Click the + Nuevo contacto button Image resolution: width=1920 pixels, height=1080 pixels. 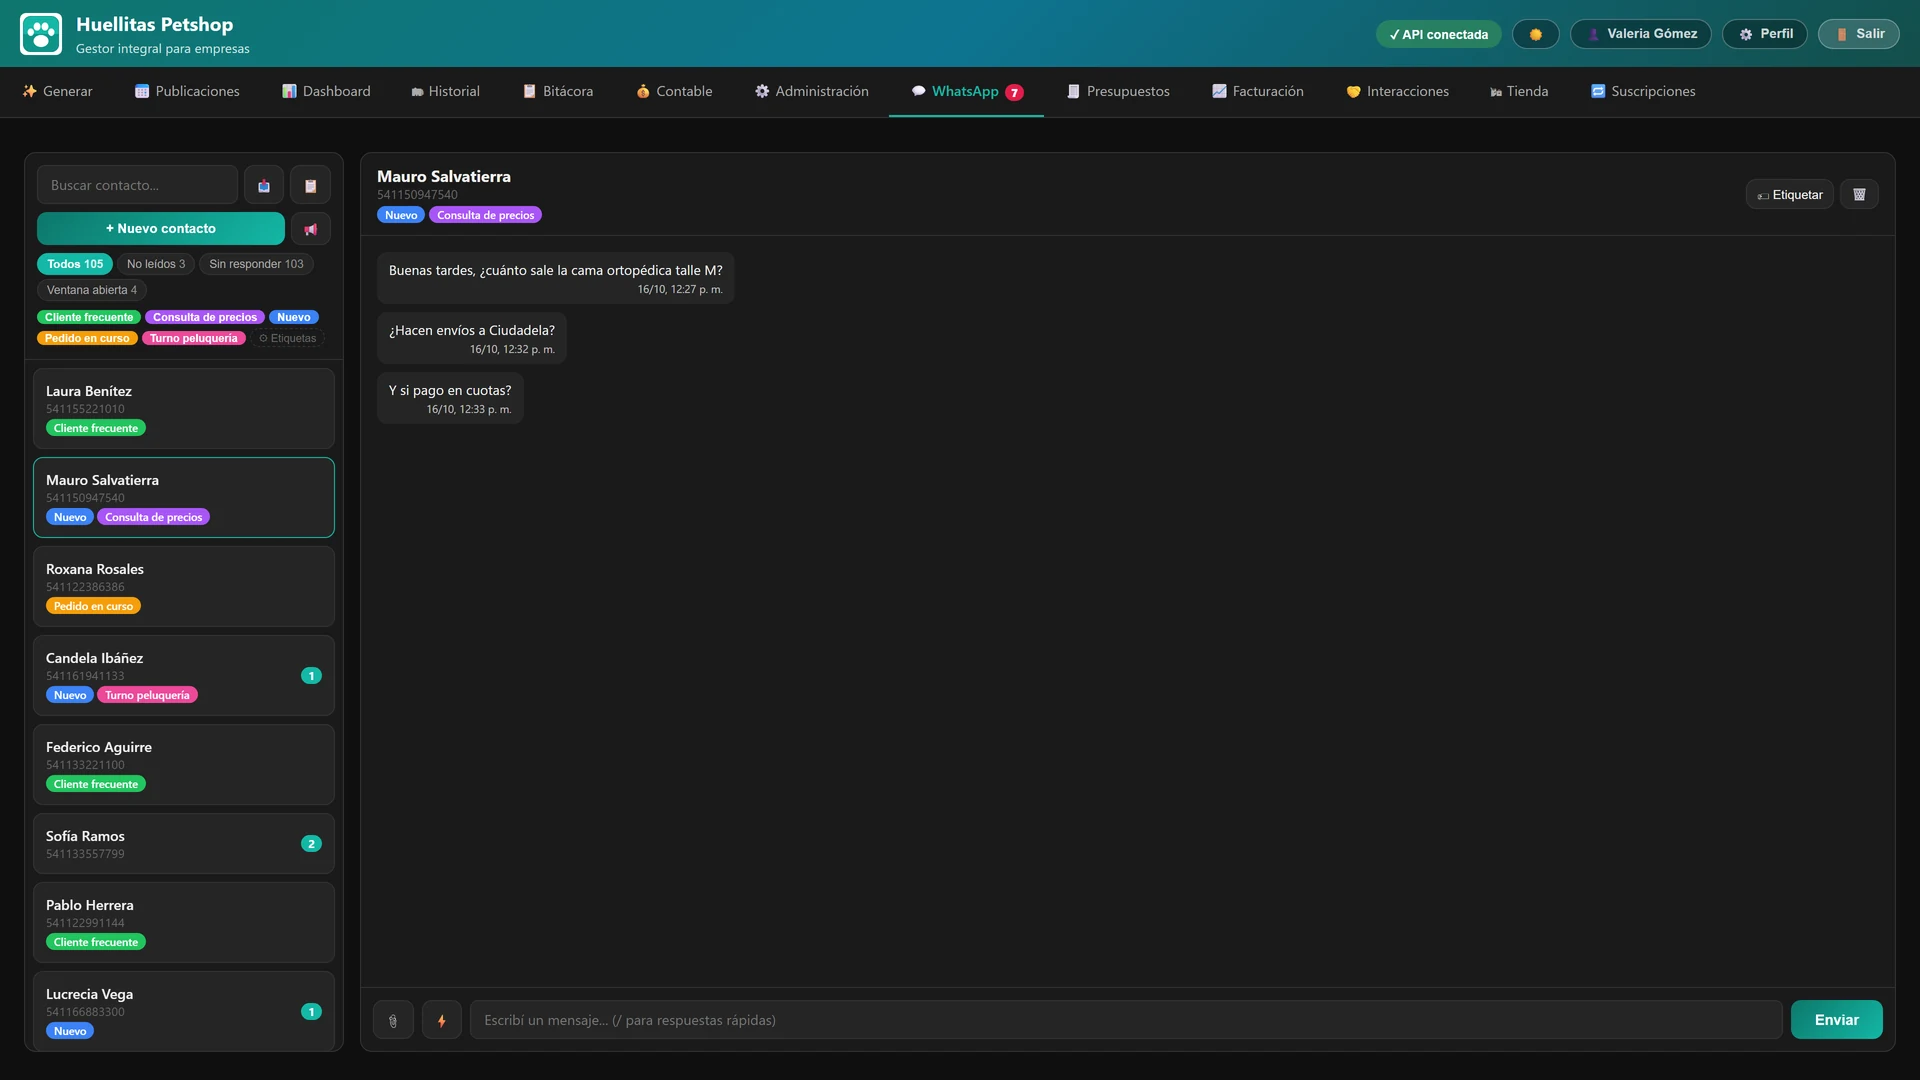(x=161, y=229)
